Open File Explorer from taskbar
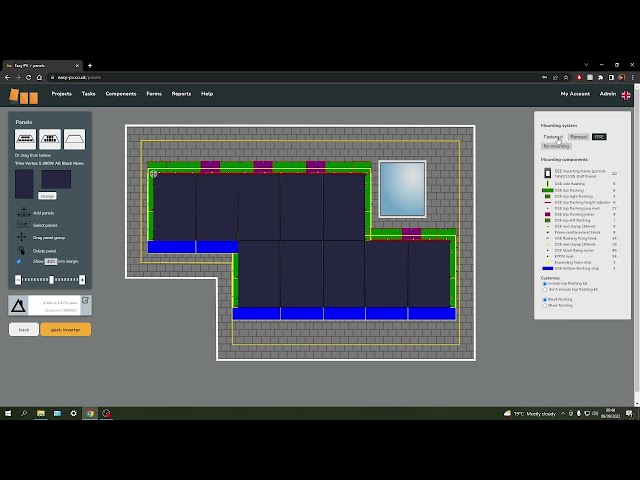Screen dimensions: 640x480 (x=41, y=413)
